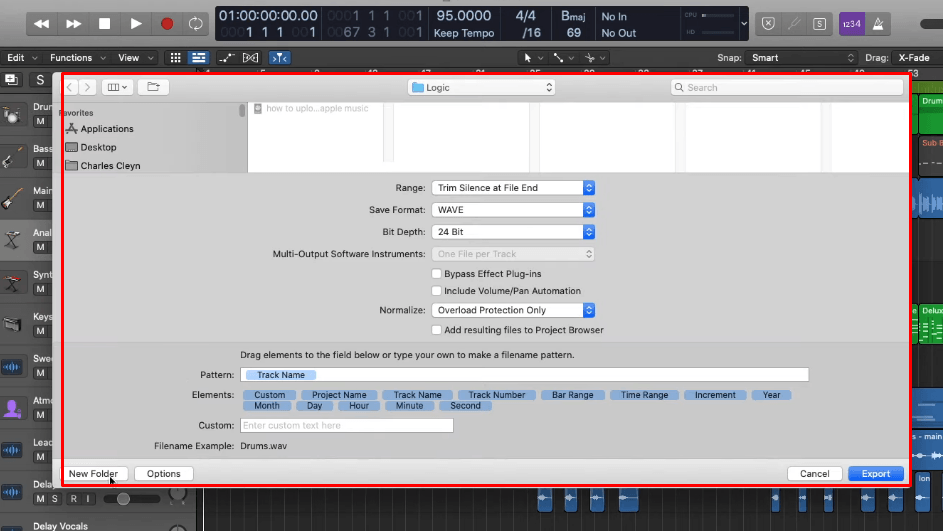Click the dialog sidebar scrollbar

click(x=242, y=110)
